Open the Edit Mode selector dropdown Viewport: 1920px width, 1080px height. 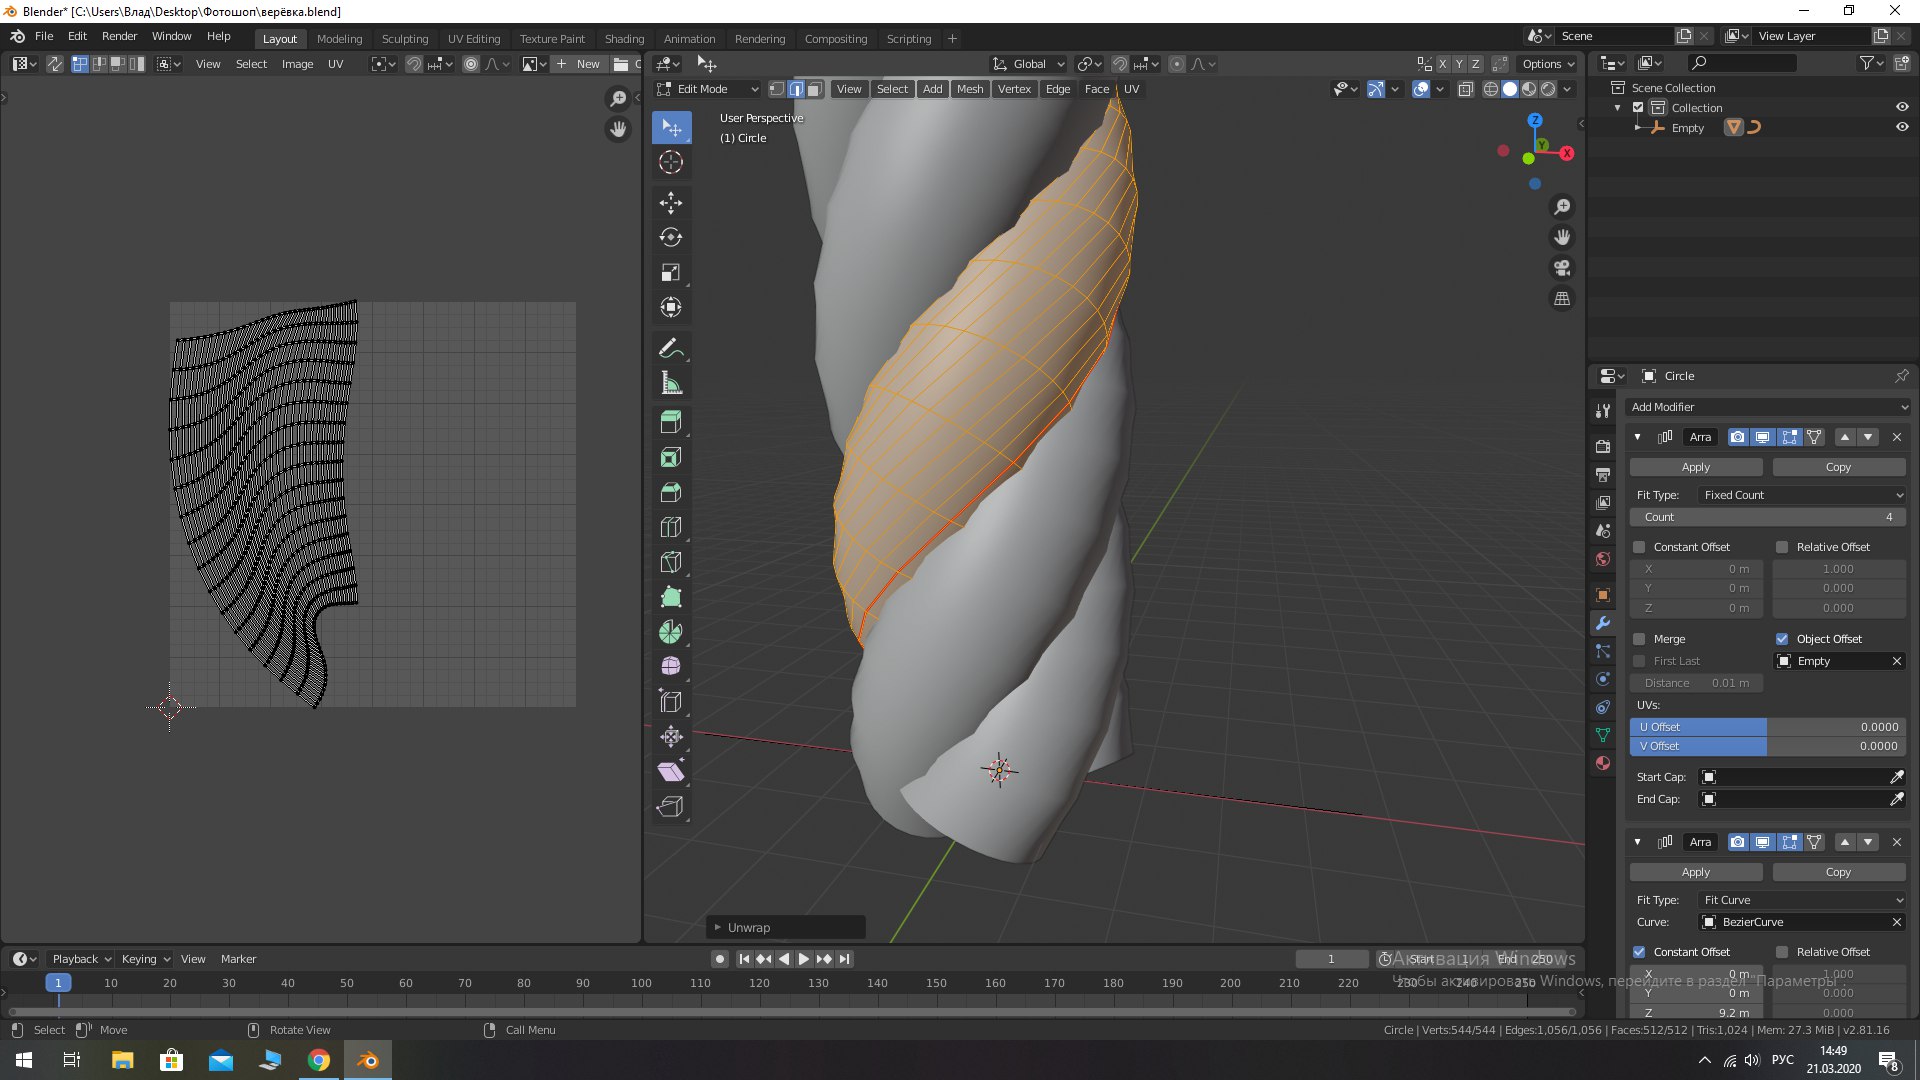(707, 89)
